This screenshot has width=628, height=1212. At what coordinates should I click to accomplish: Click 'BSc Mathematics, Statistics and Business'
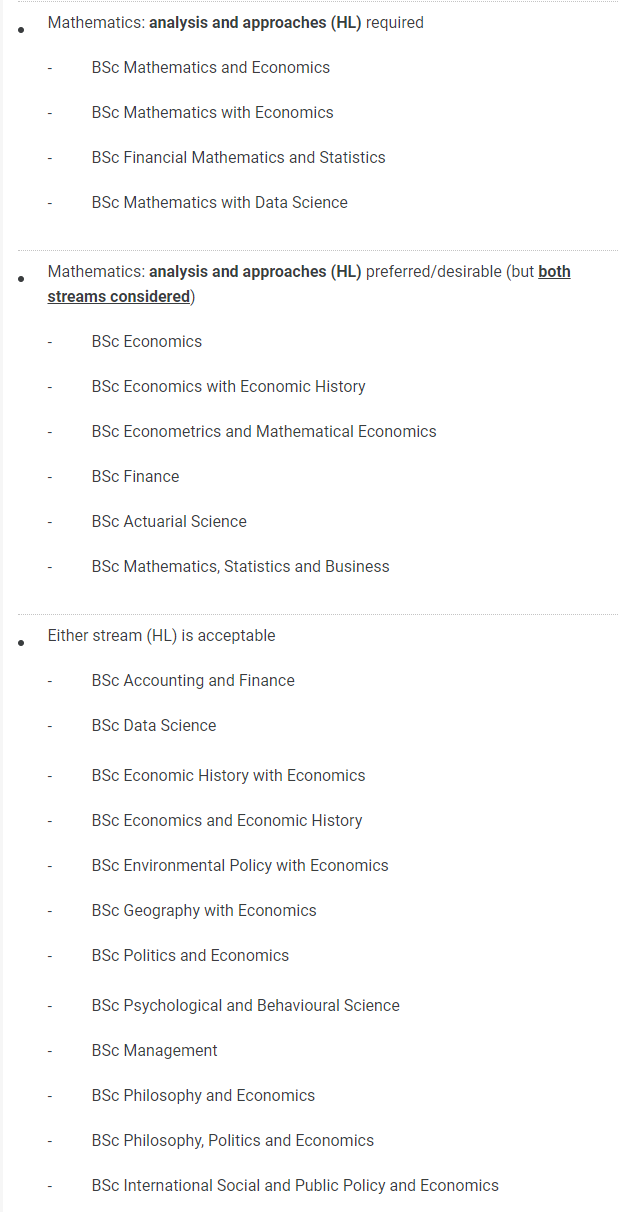click(241, 567)
